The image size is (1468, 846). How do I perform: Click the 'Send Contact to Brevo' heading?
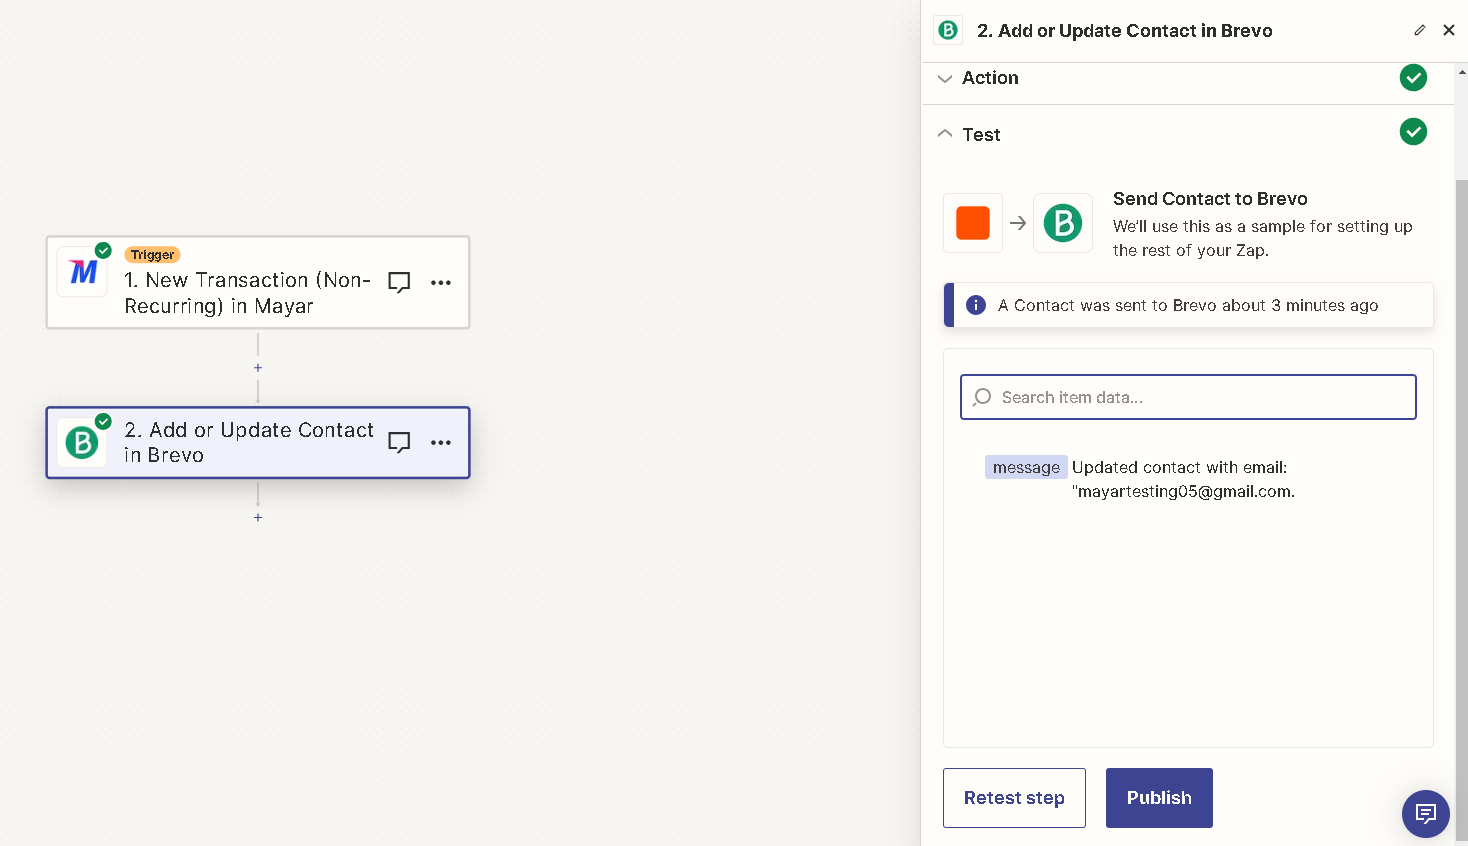click(x=1210, y=199)
